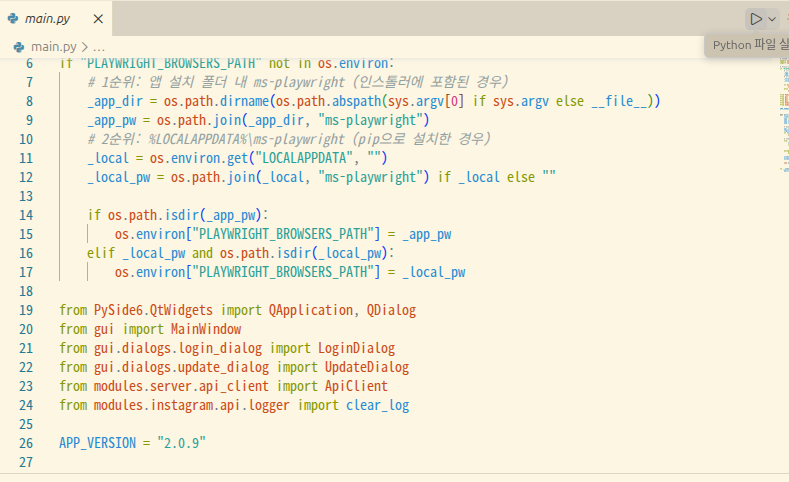789x482 pixels.
Task: Click MainWindow in the gui import
Action: pyautogui.click(x=207, y=328)
